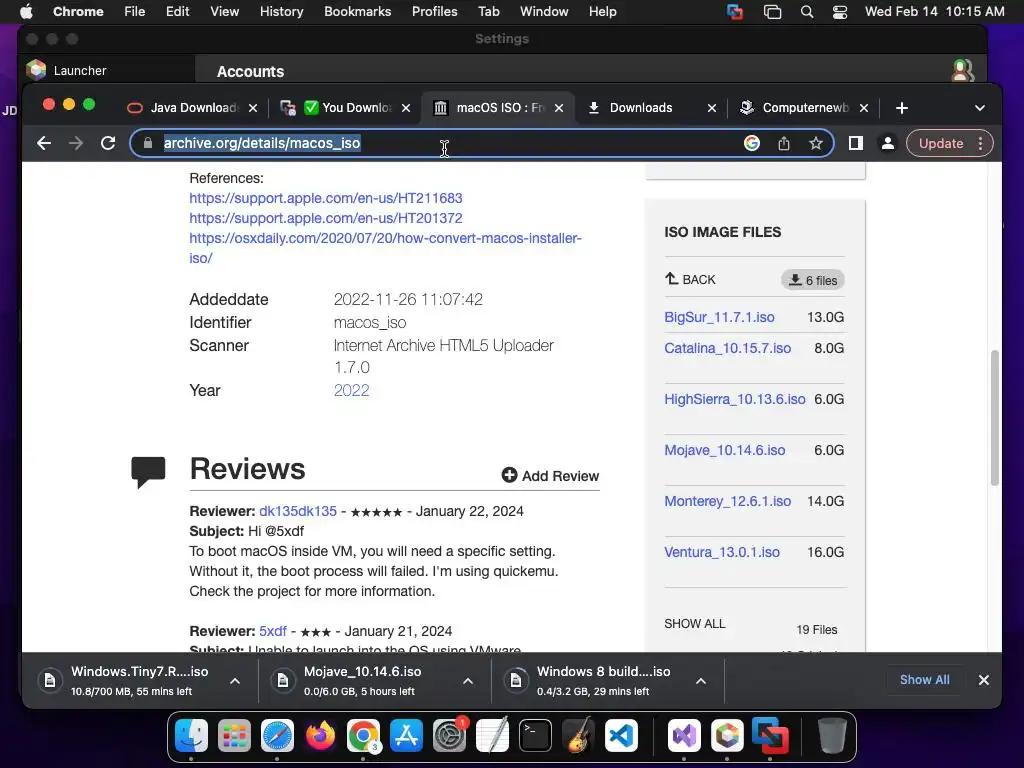Go back with the browser back arrow
Screen dimensions: 1024x768
(x=44, y=143)
